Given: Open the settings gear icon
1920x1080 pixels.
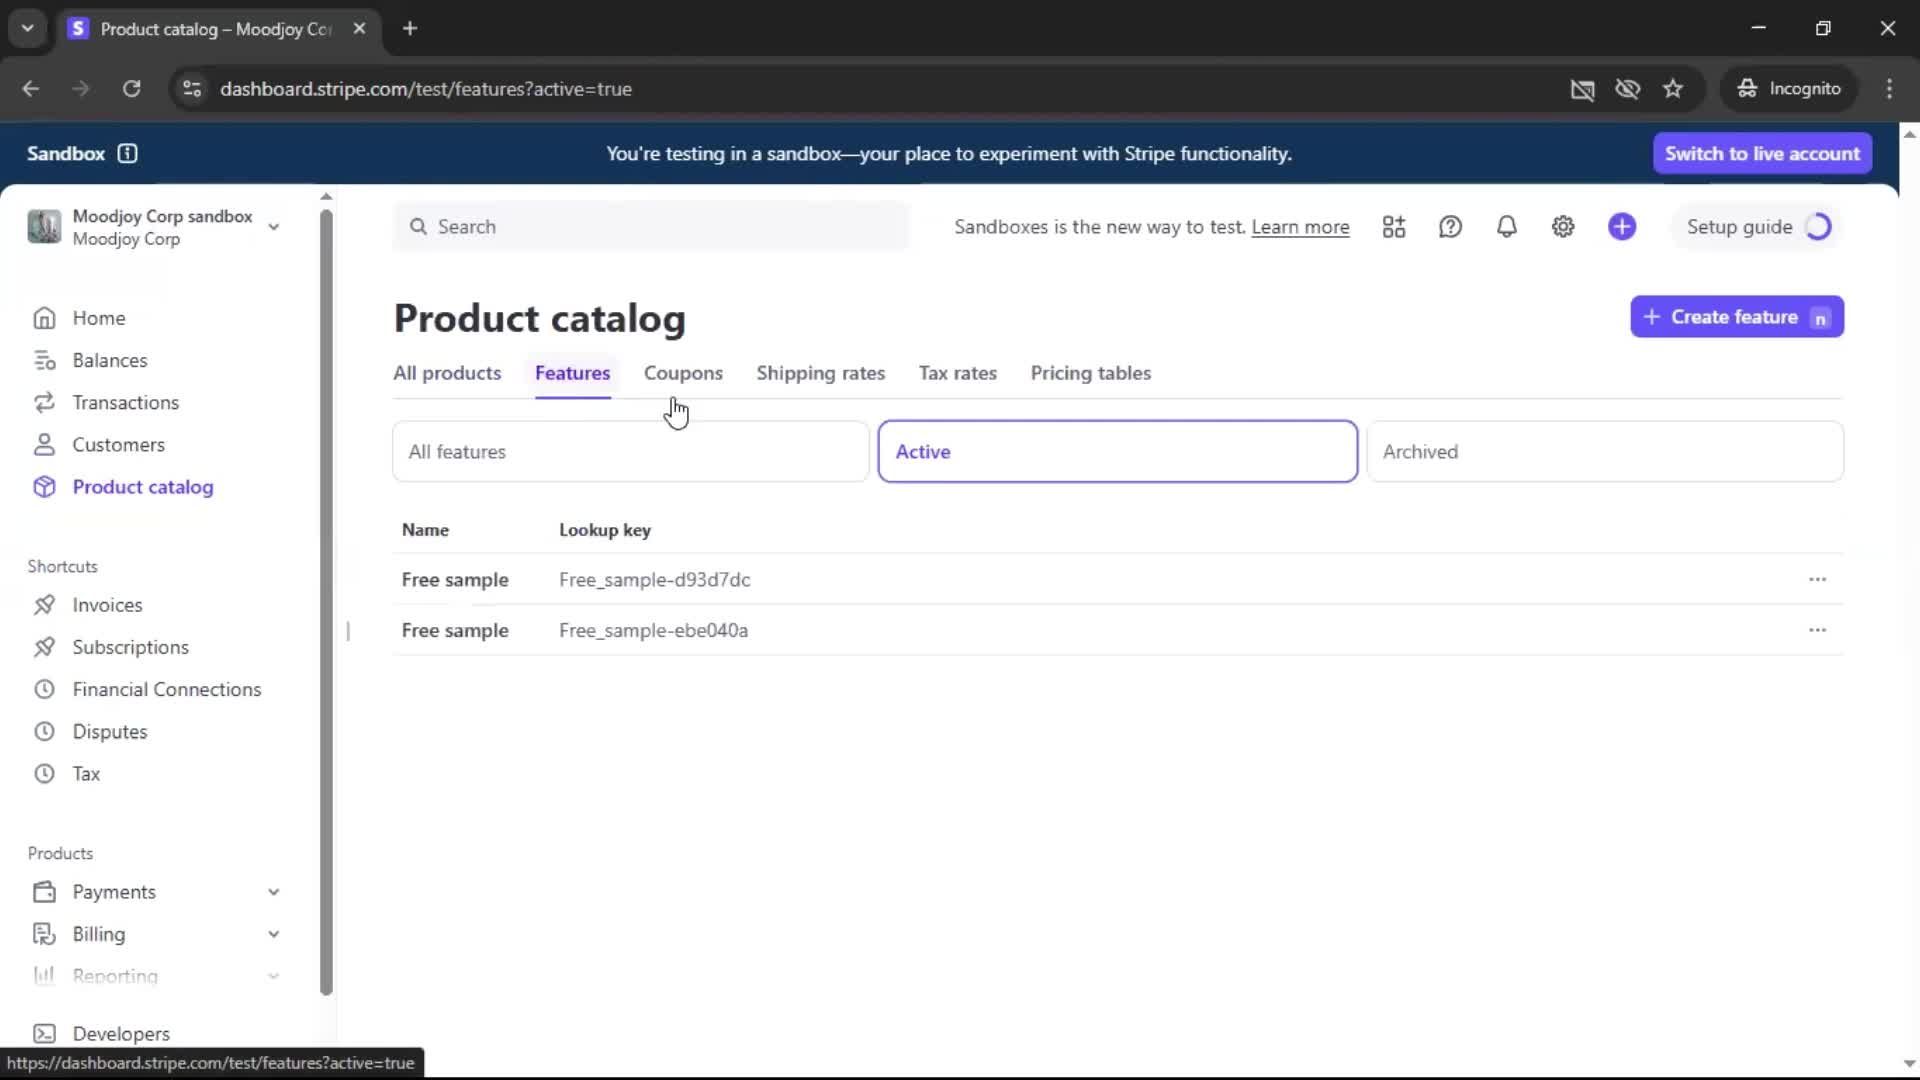Looking at the screenshot, I should coord(1563,227).
